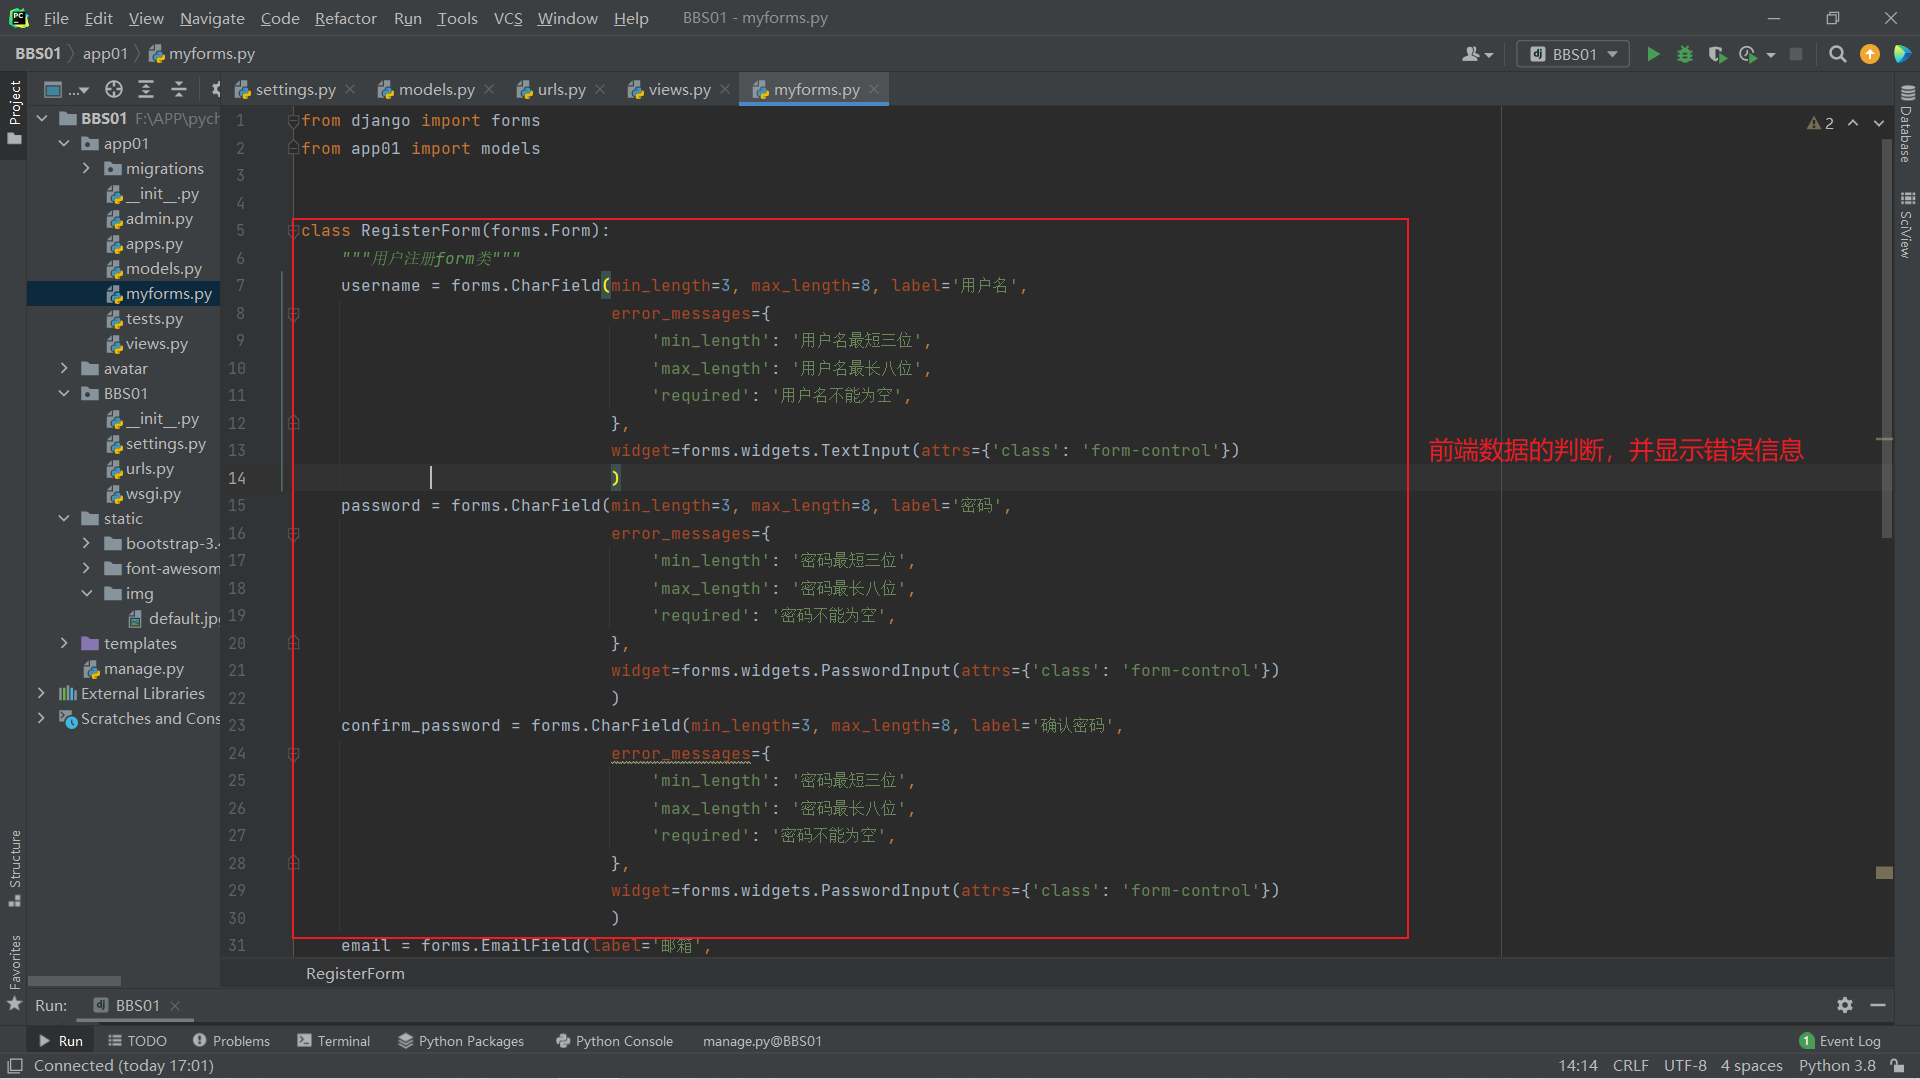This screenshot has height=1079, width=1920.
Task: Expand the migrations folder
Action: click(86, 168)
